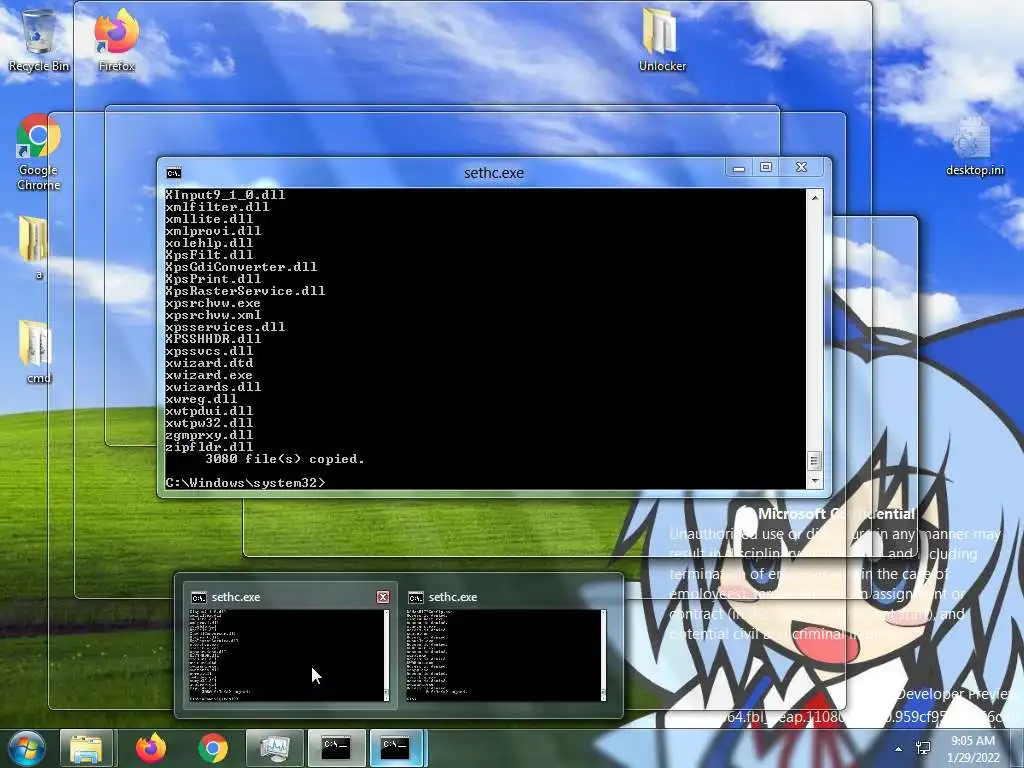Click the line zipfldr.dll

pyautogui.click(x=209, y=447)
